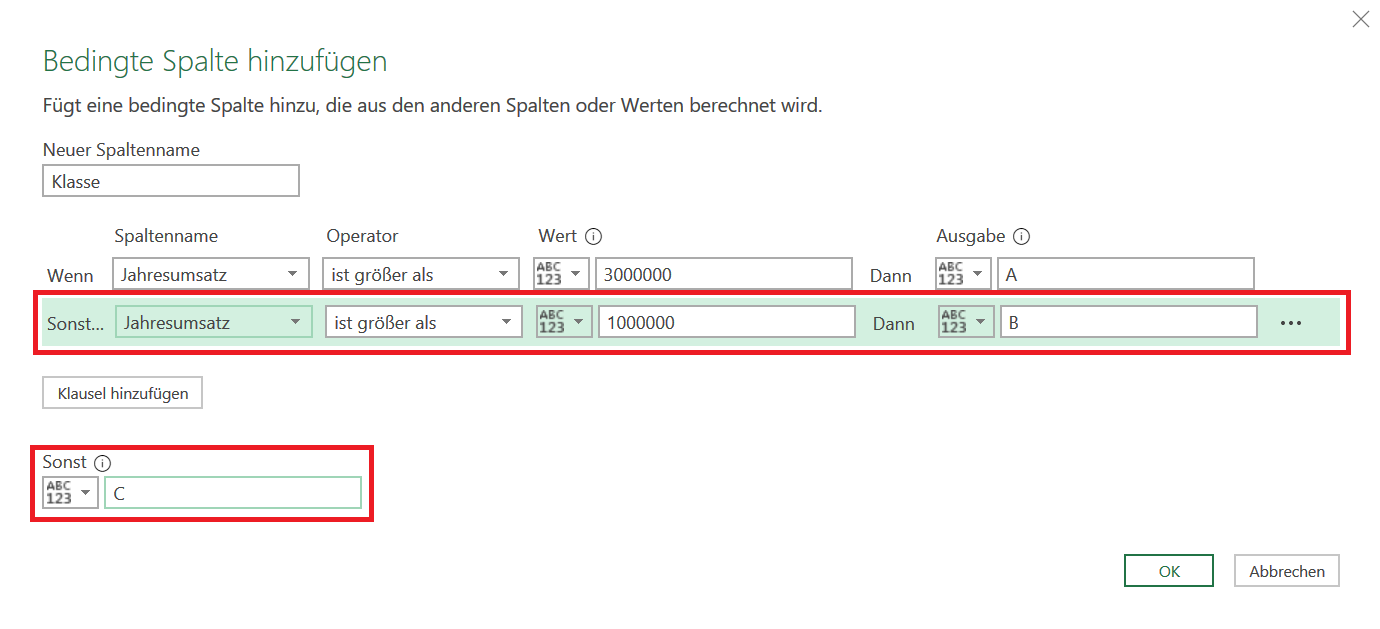
Task: Close the dialog with the X
Action: point(1360,19)
